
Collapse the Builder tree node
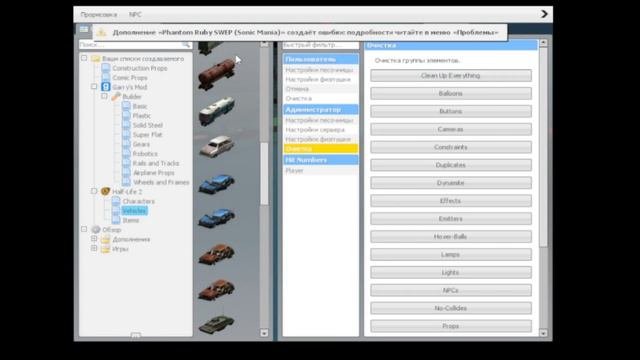click(x=104, y=96)
